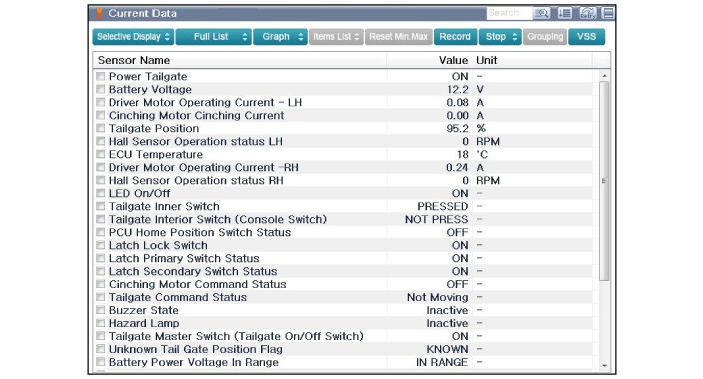Click the graph snapshot icon in title bar

(587, 13)
